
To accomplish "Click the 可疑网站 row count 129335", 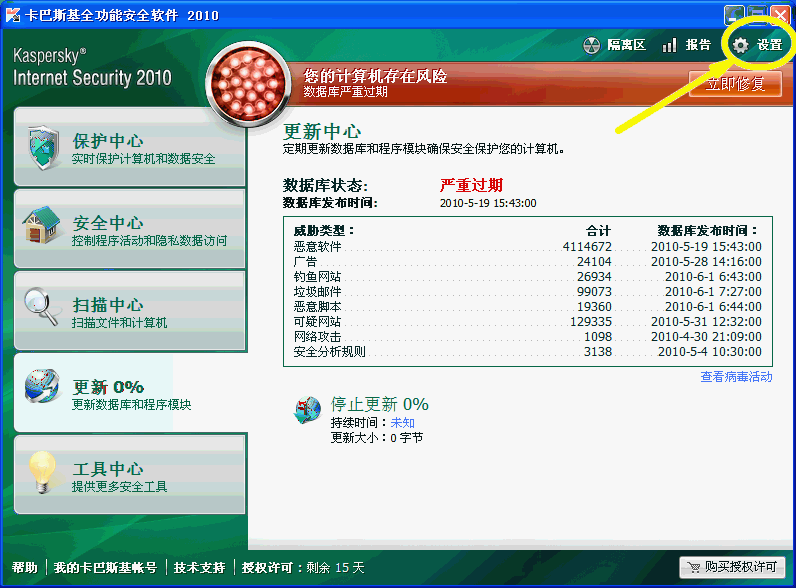I will (x=591, y=321).
